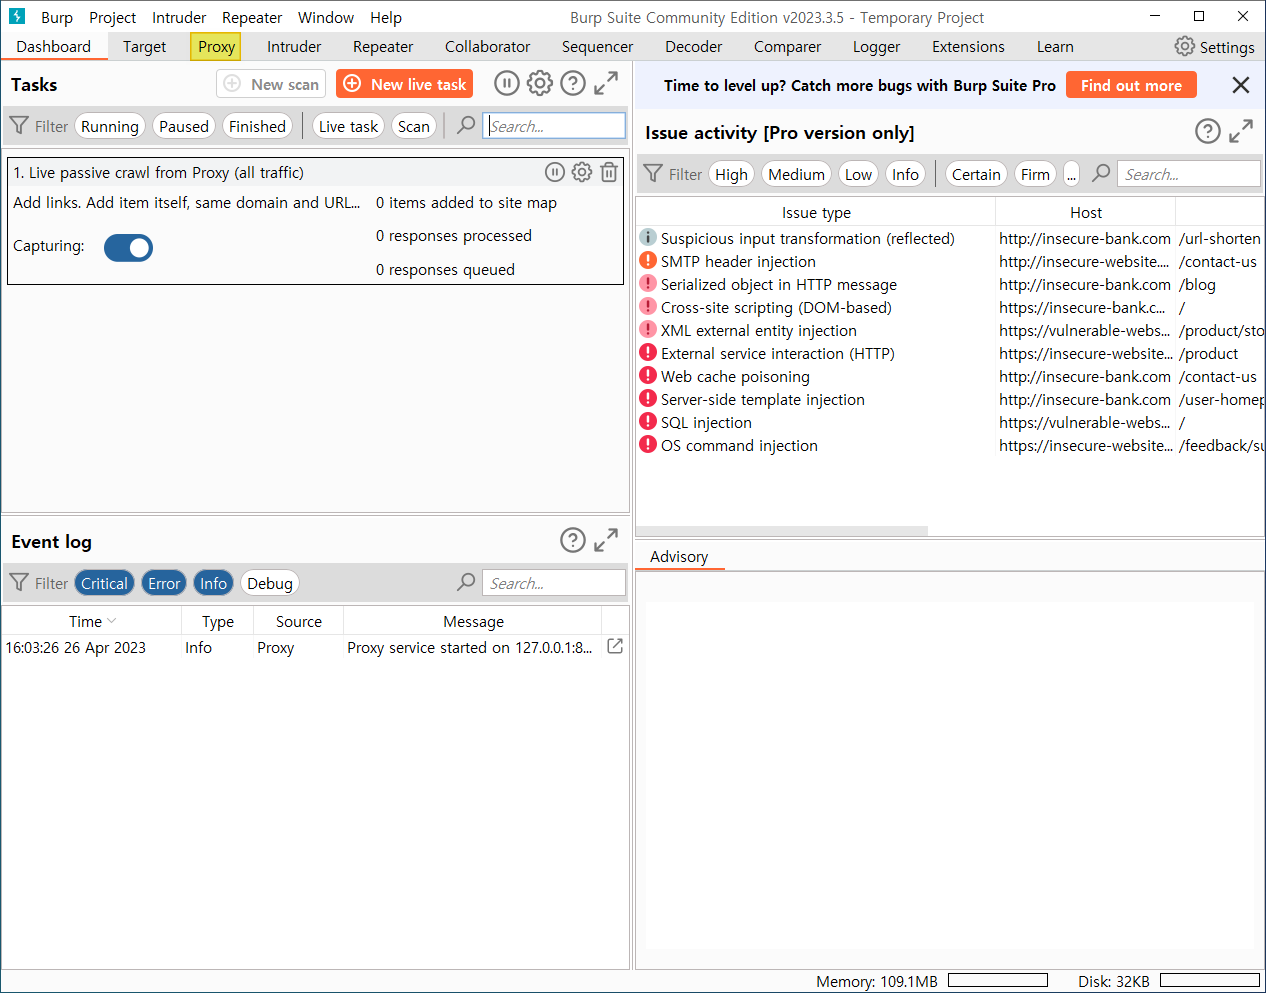Image resolution: width=1266 pixels, height=993 pixels.
Task: Focus the Tasks search field
Action: pyautogui.click(x=555, y=126)
